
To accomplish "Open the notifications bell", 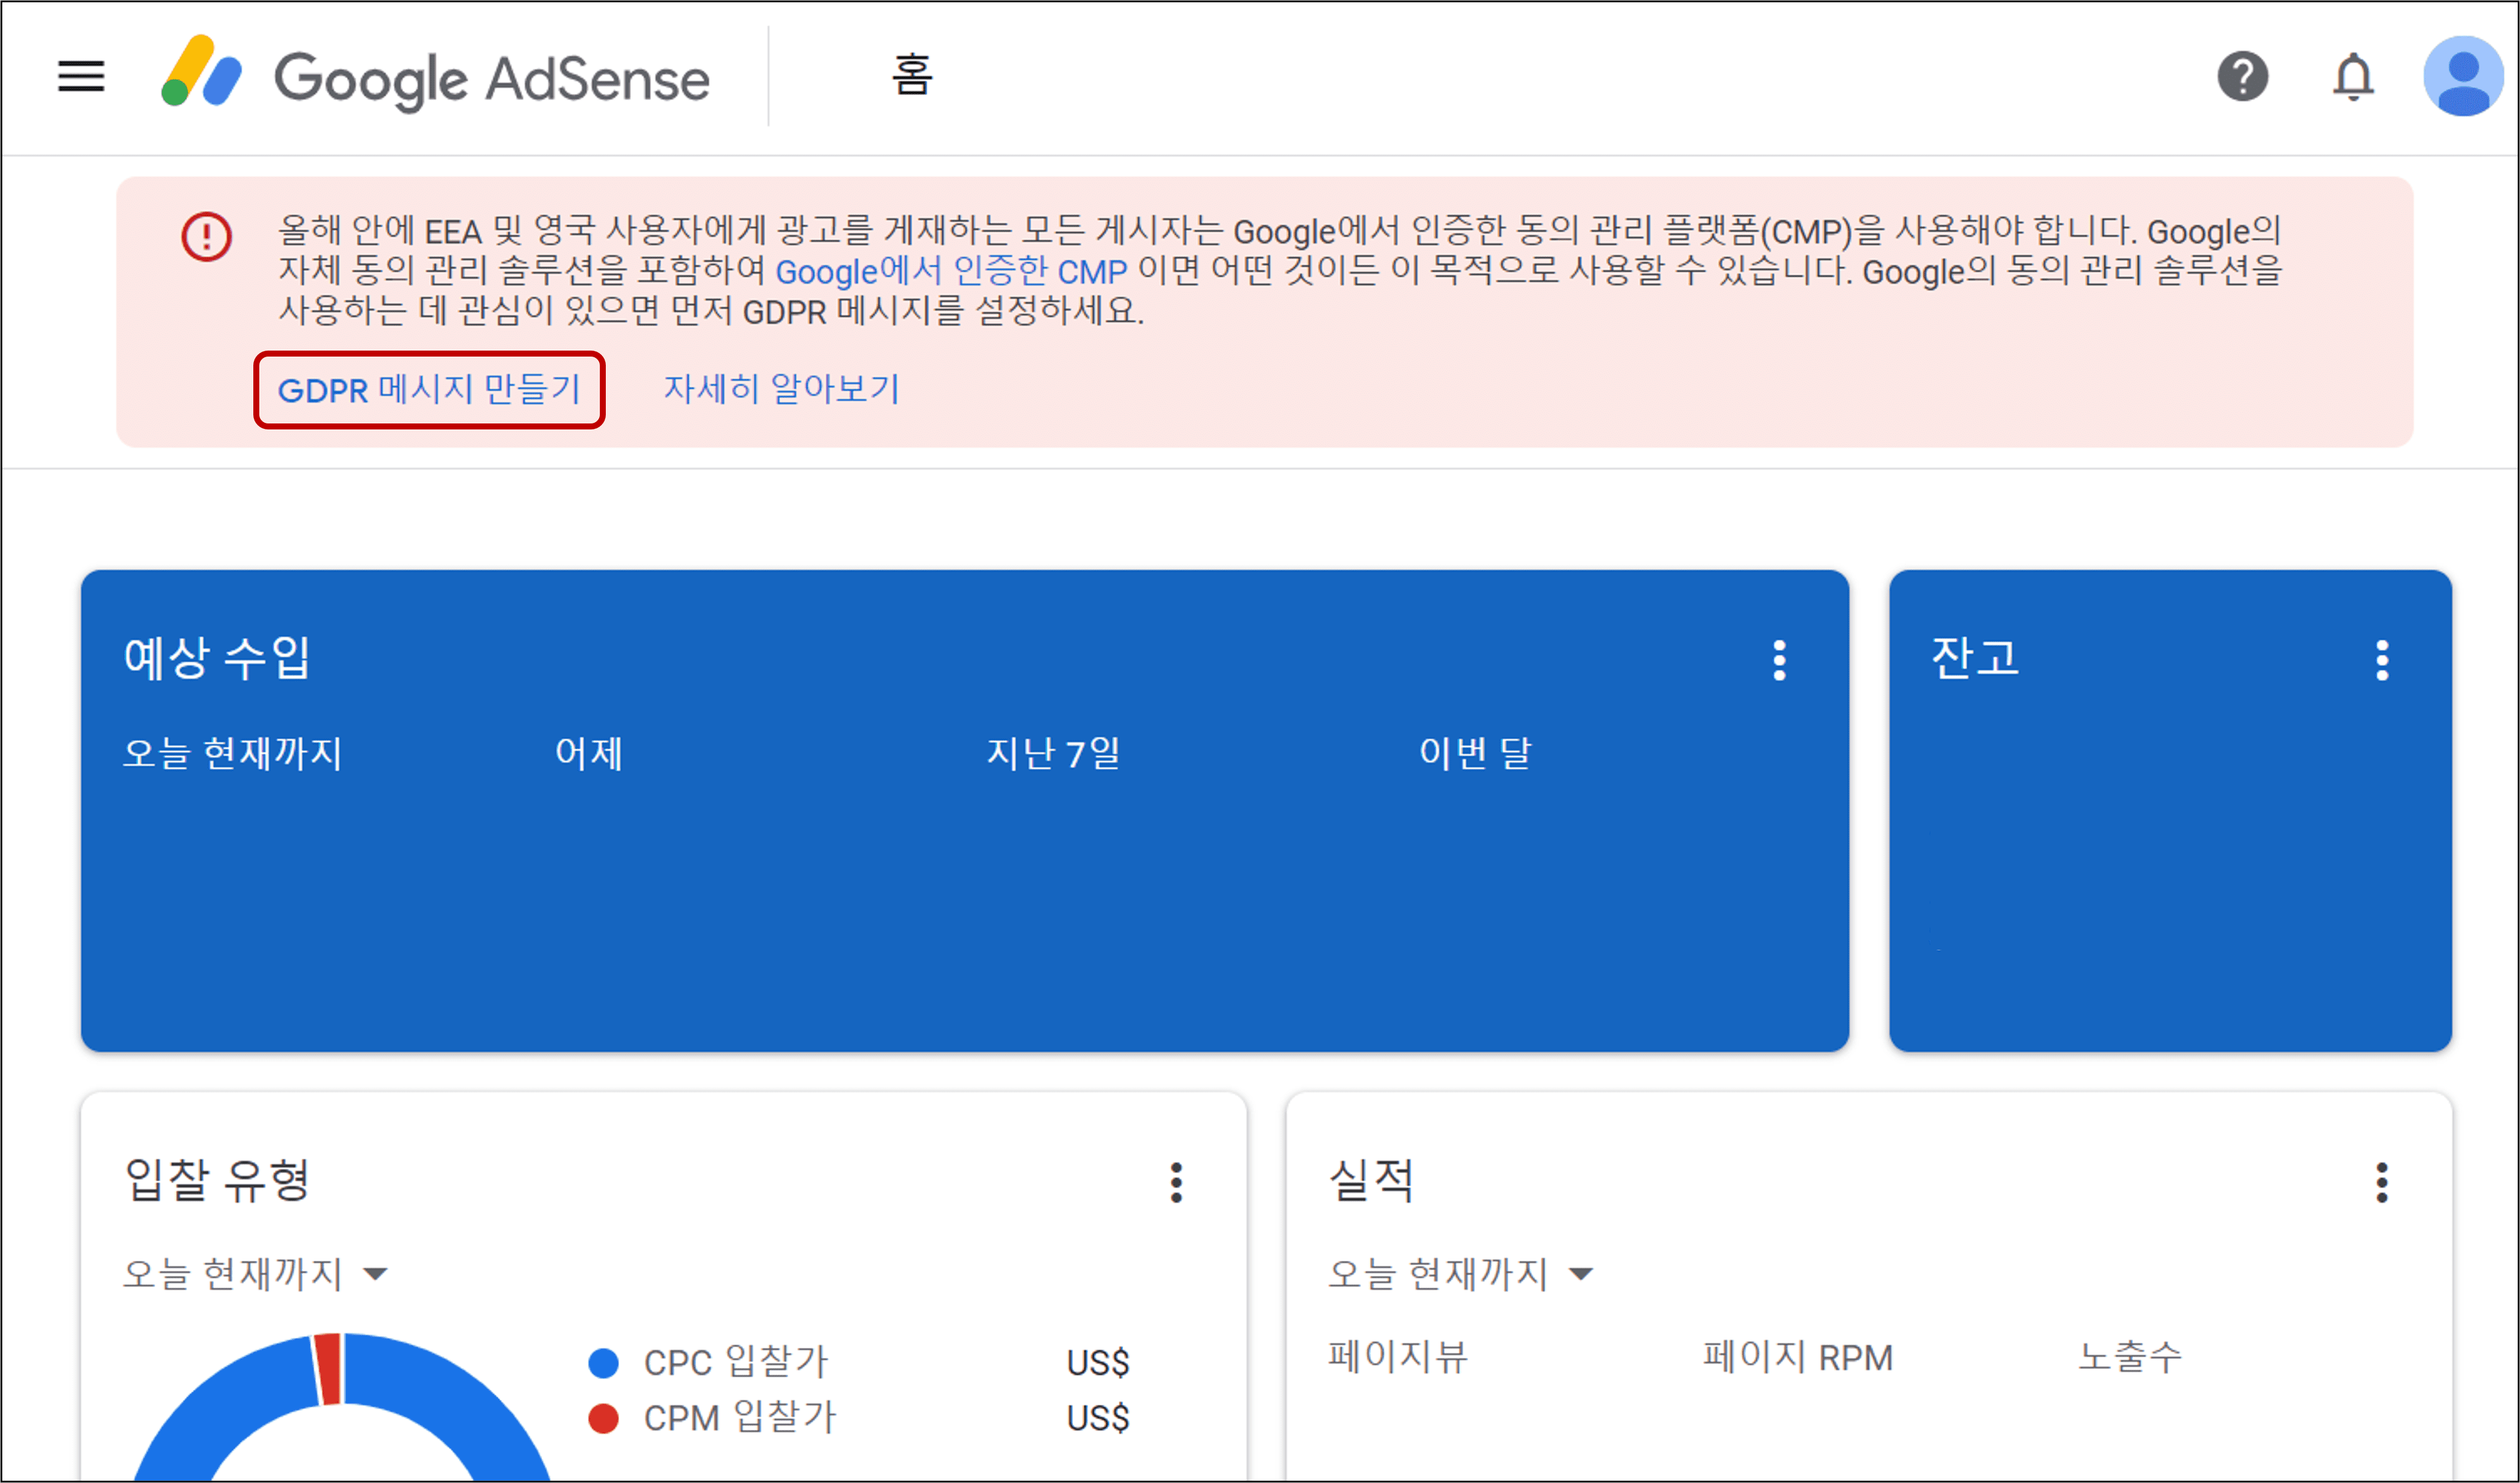I will coord(2353,76).
